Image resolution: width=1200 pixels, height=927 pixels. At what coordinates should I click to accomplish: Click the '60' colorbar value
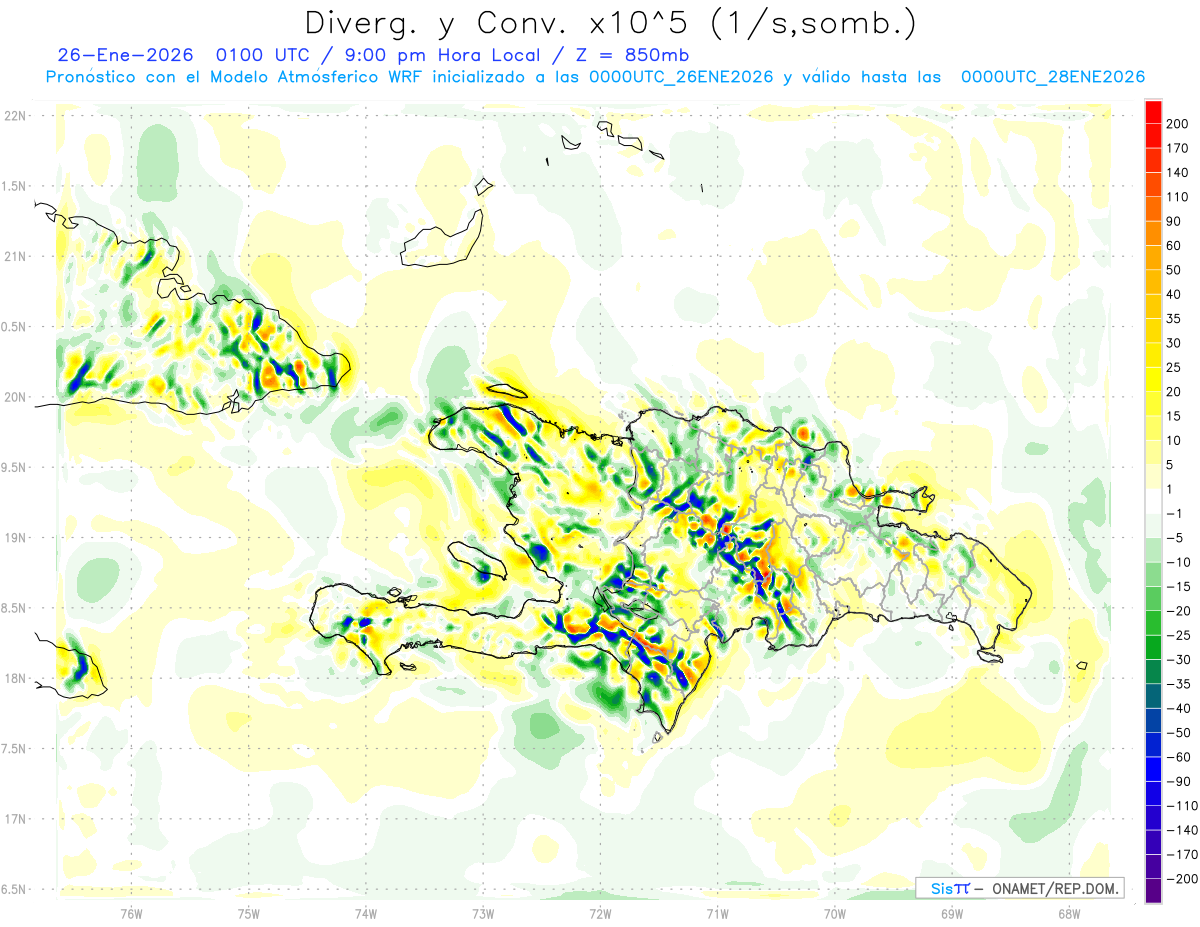[1174, 245]
